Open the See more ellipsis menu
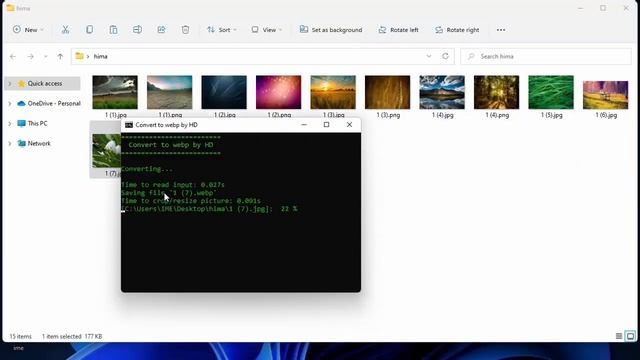The height and width of the screenshot is (360, 640). (x=501, y=30)
